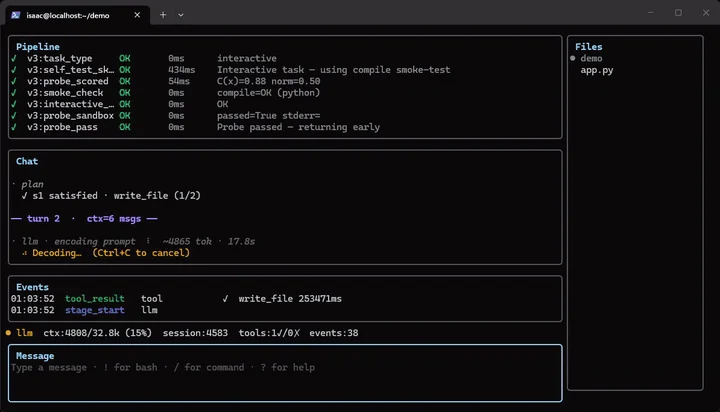Click the tool_result event label

pyautogui.click(x=95, y=299)
